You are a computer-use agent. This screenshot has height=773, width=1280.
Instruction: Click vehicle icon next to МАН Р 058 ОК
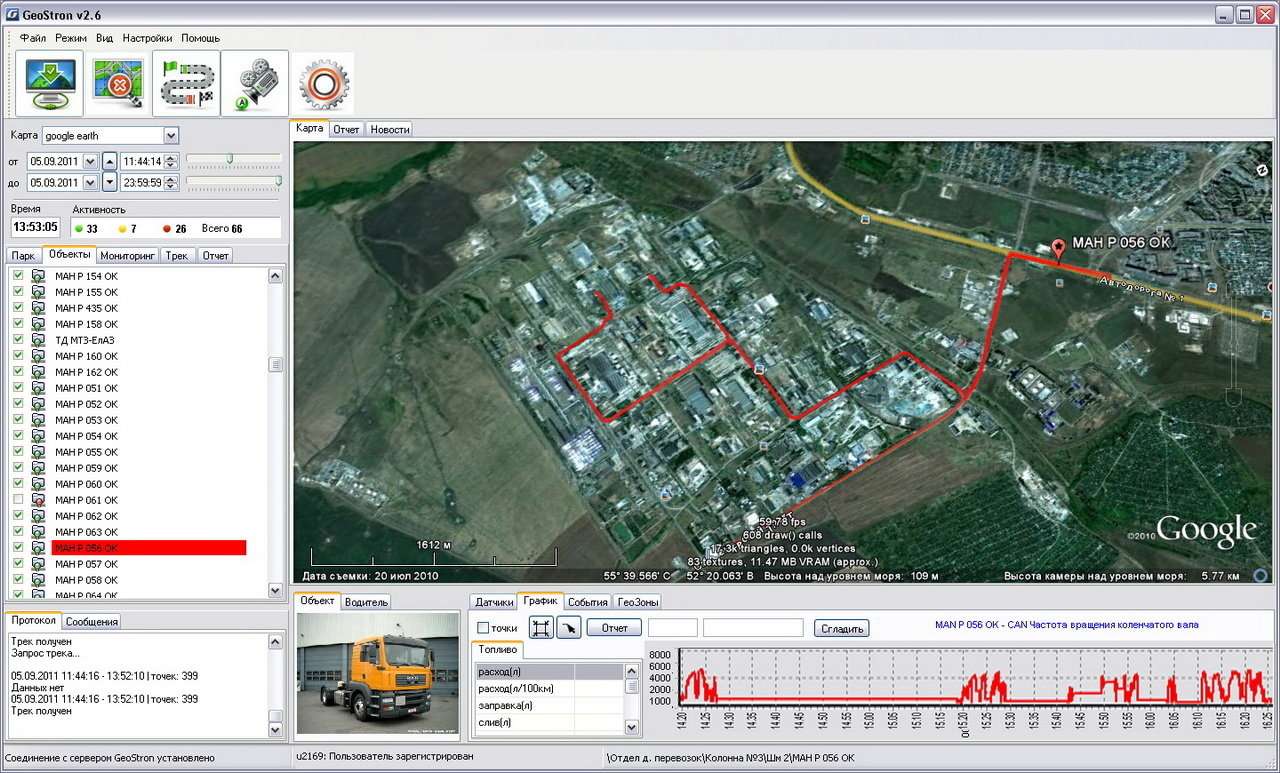[38, 580]
